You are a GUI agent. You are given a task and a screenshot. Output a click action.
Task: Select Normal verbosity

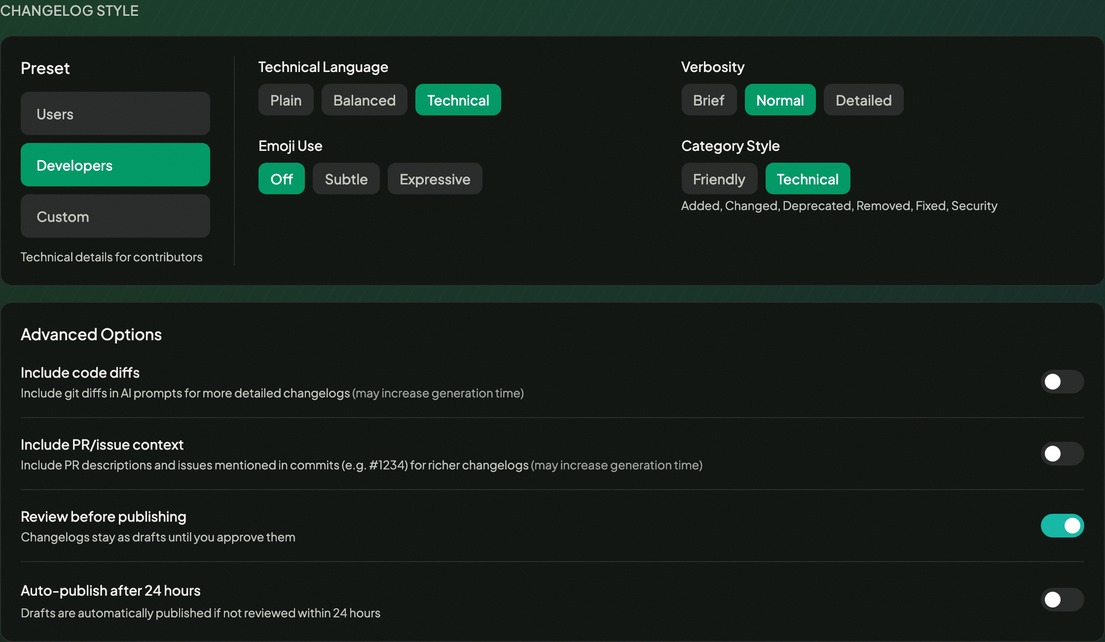coord(779,99)
